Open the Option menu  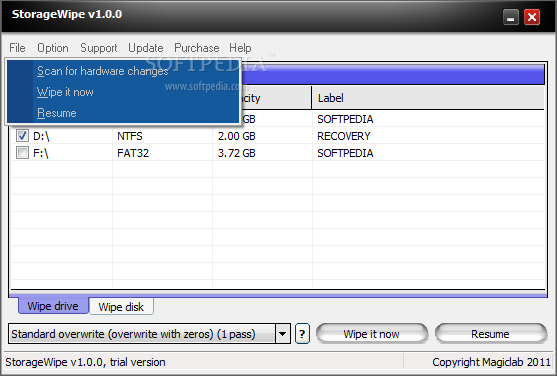click(x=53, y=48)
